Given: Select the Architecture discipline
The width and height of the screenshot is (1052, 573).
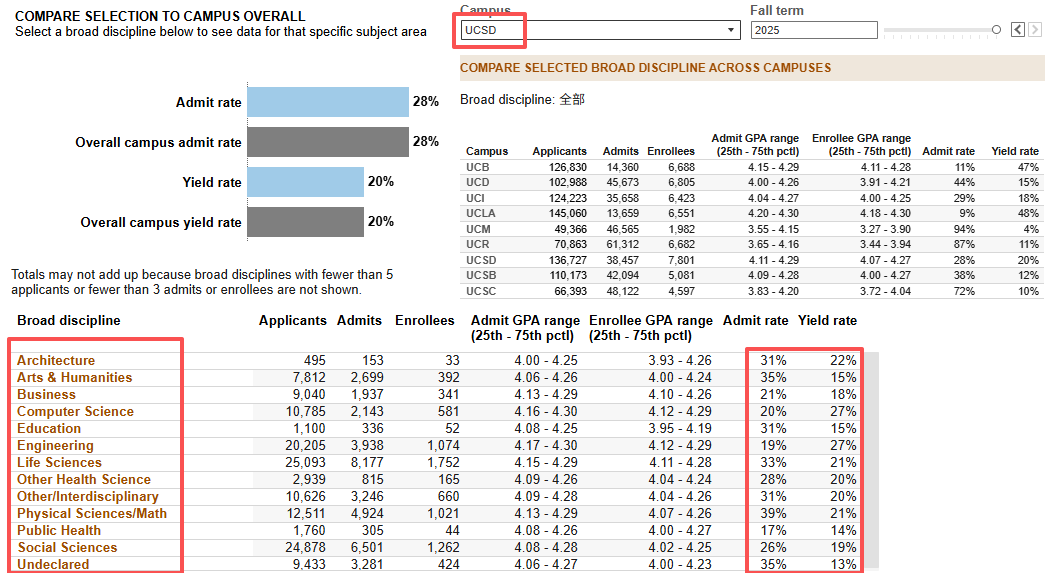Looking at the screenshot, I should (56, 360).
